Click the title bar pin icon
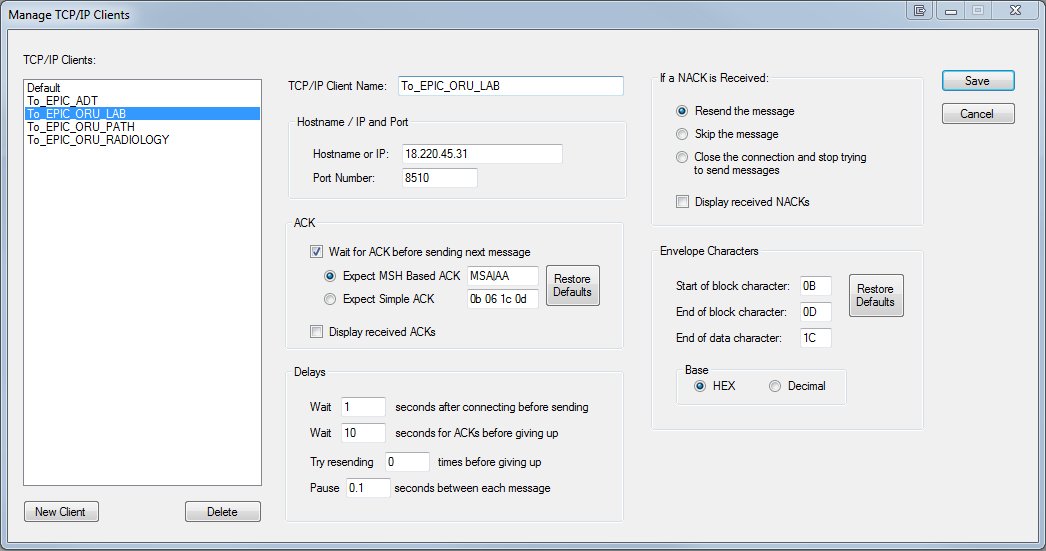 pos(919,11)
